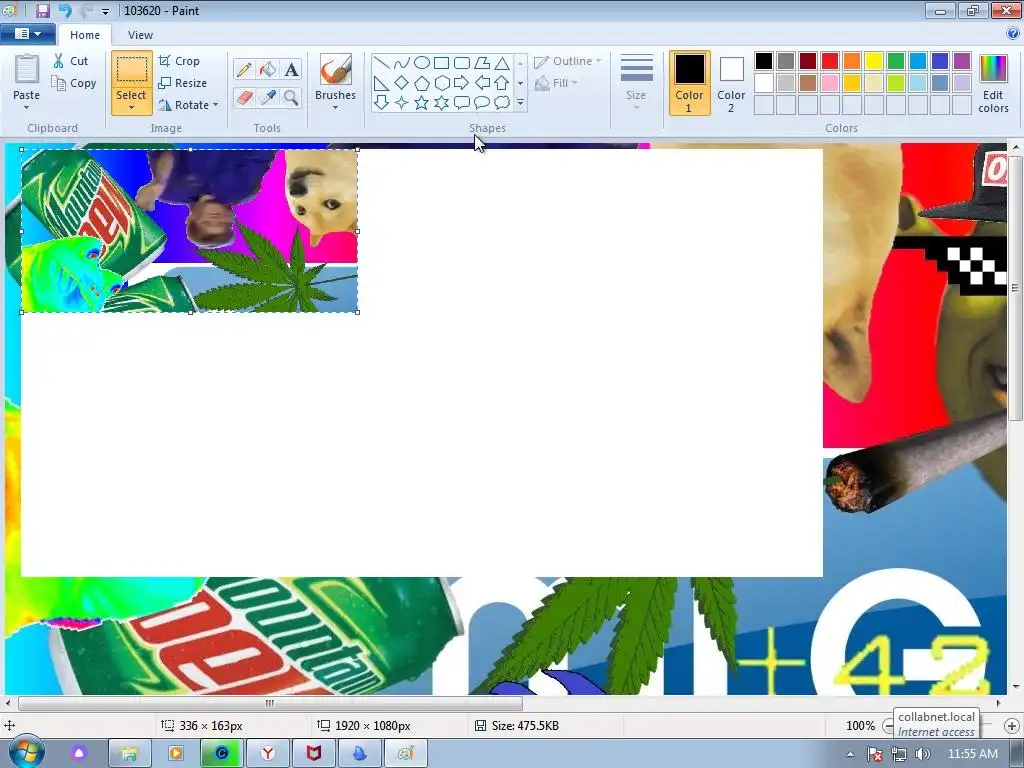Open the Fill dropdown
This screenshot has width=1024, height=768.
tap(556, 83)
